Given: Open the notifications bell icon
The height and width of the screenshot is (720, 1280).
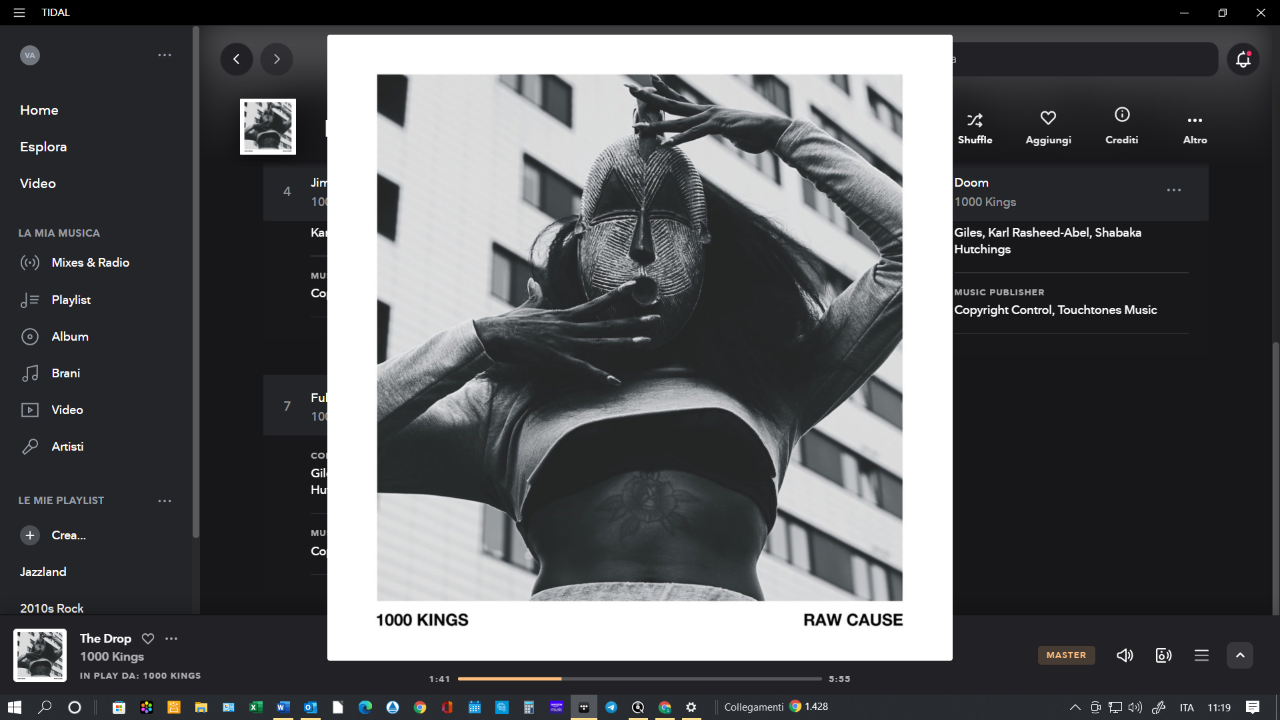Looking at the screenshot, I should 1243,59.
